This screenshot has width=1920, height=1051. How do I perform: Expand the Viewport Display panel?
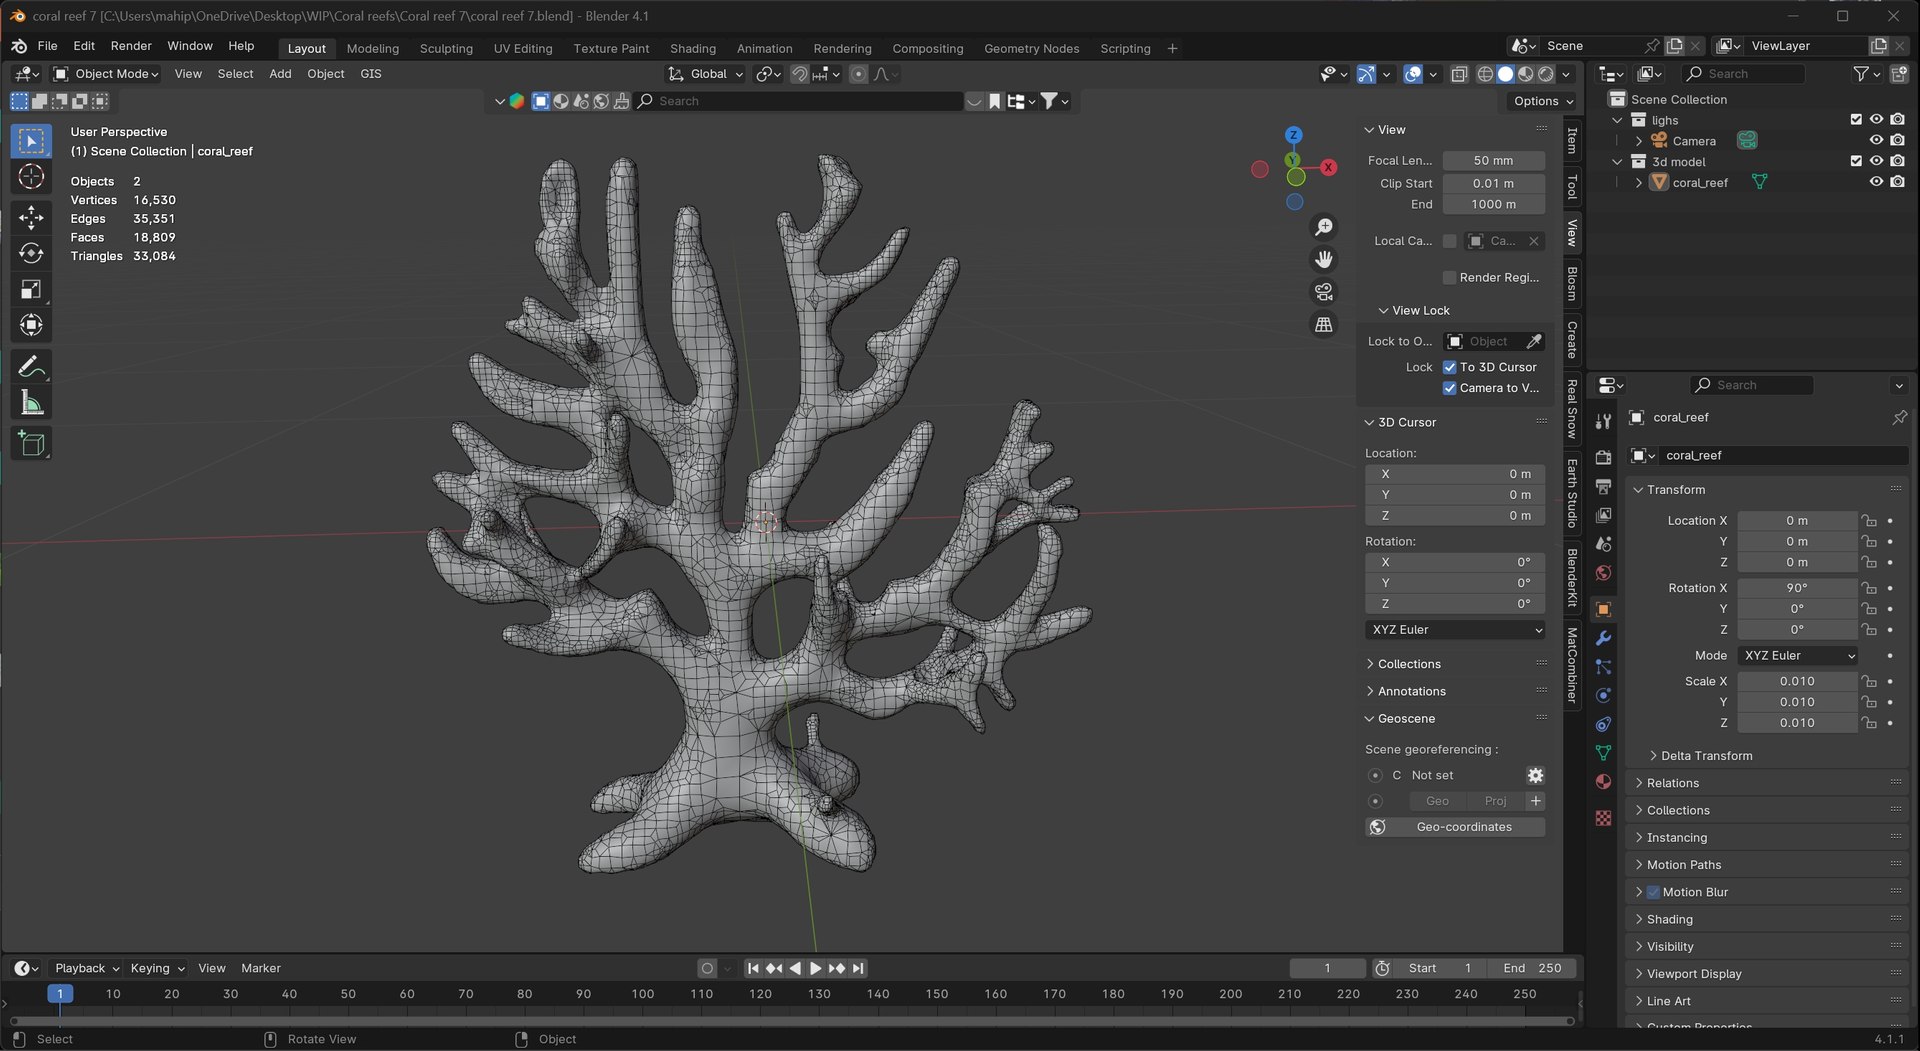1692,974
